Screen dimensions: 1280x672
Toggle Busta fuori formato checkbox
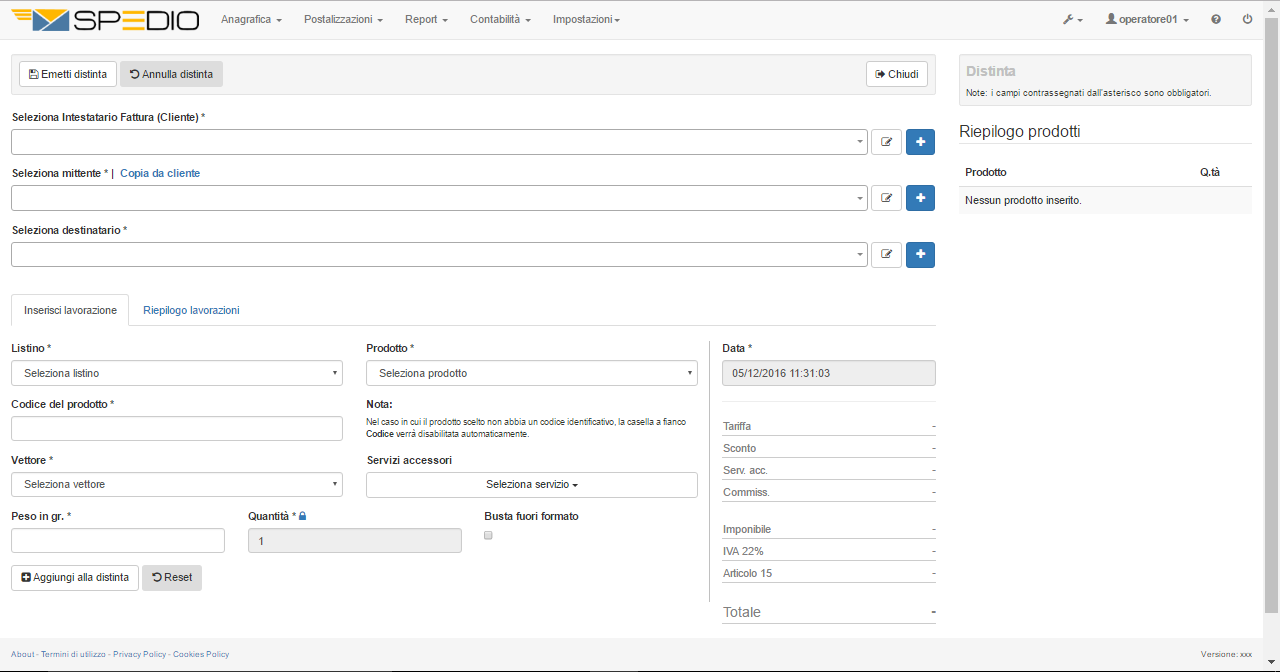click(x=488, y=535)
